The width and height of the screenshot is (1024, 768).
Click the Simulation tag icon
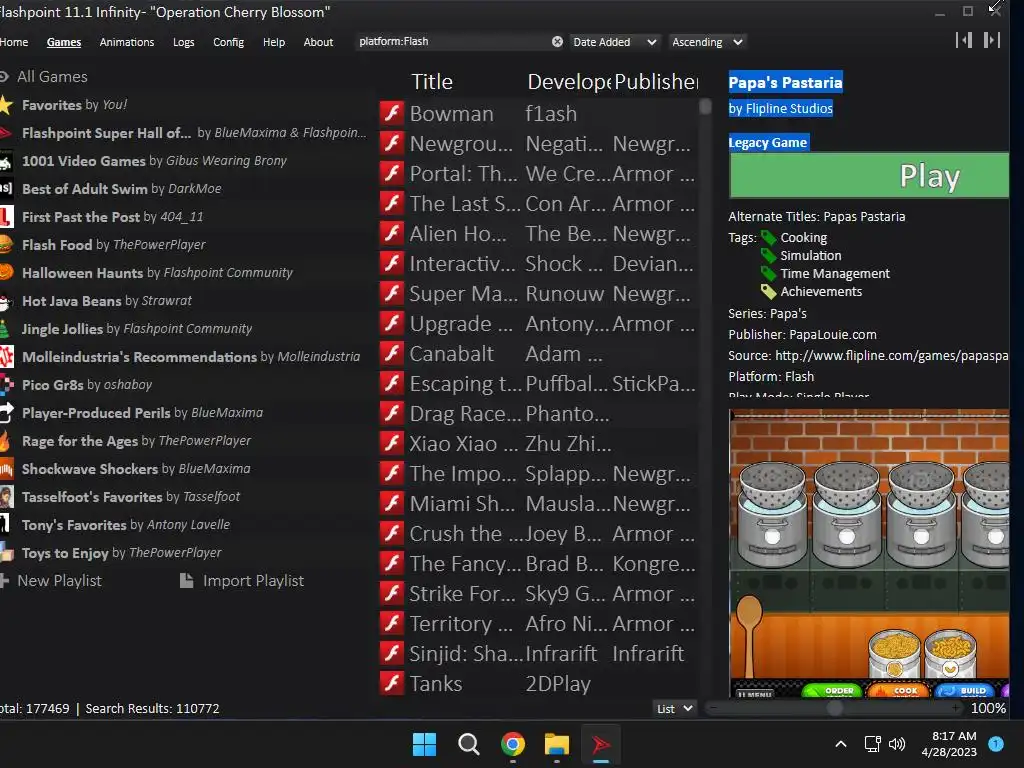click(769, 256)
